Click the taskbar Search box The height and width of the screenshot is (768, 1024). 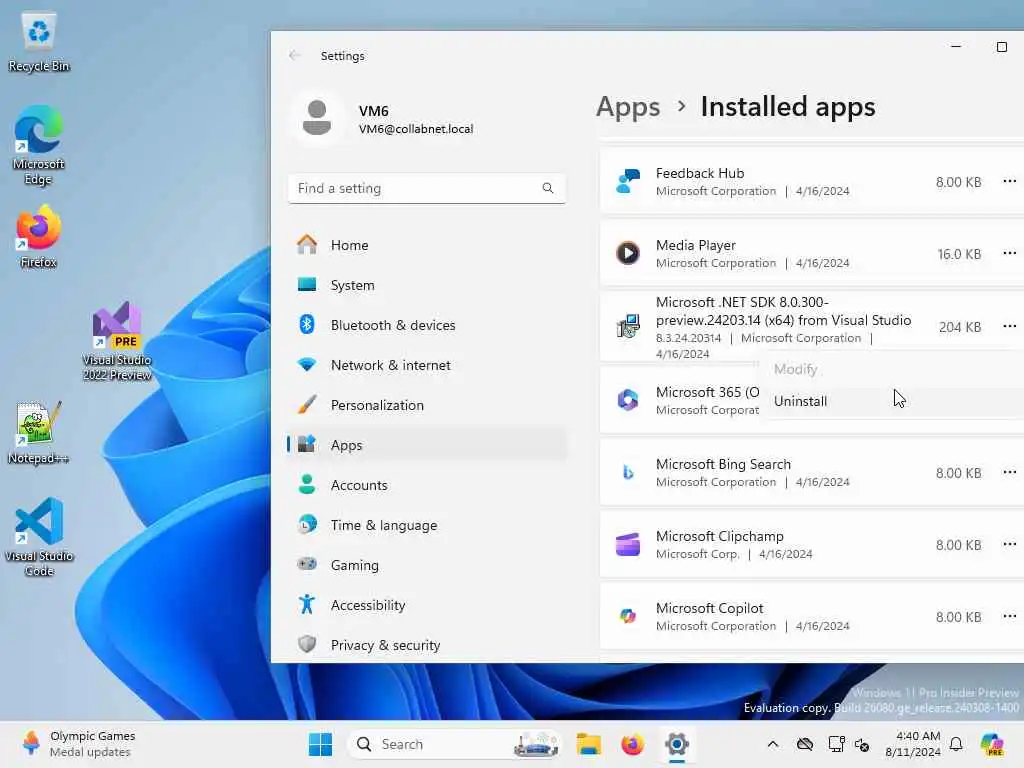pos(454,744)
